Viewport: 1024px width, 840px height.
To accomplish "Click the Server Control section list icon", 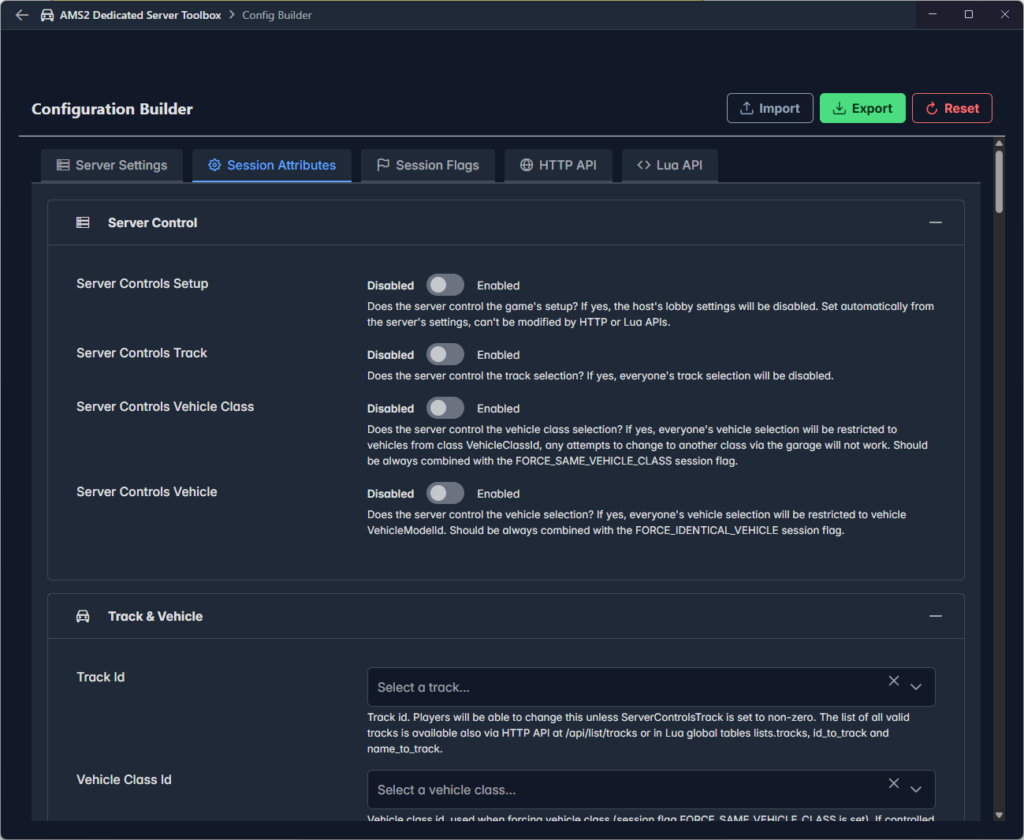I will pyautogui.click(x=83, y=223).
